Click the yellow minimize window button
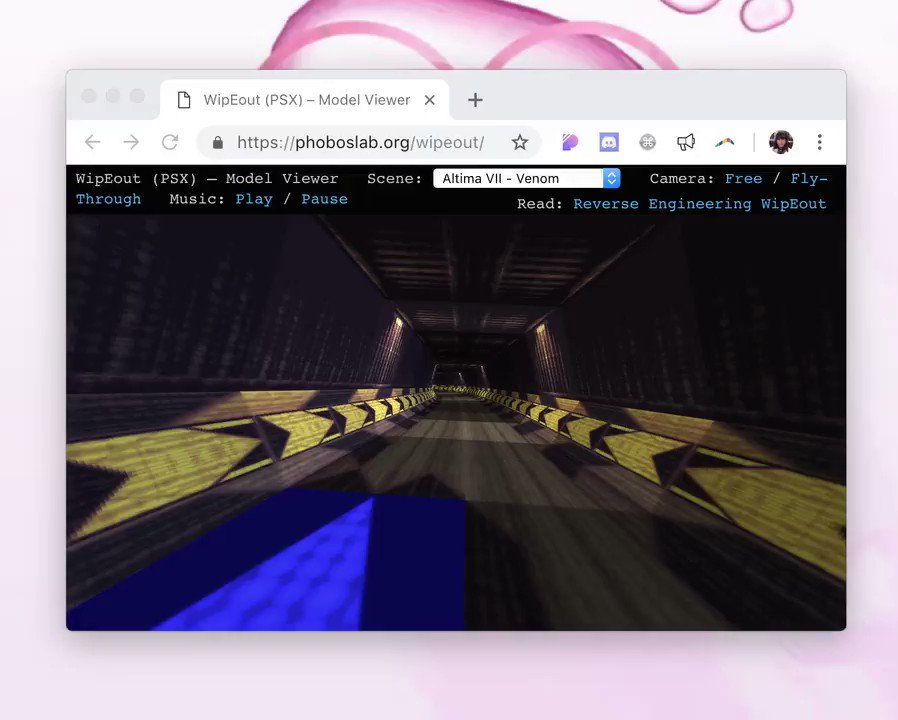Image resolution: width=898 pixels, height=720 pixels. tap(113, 96)
